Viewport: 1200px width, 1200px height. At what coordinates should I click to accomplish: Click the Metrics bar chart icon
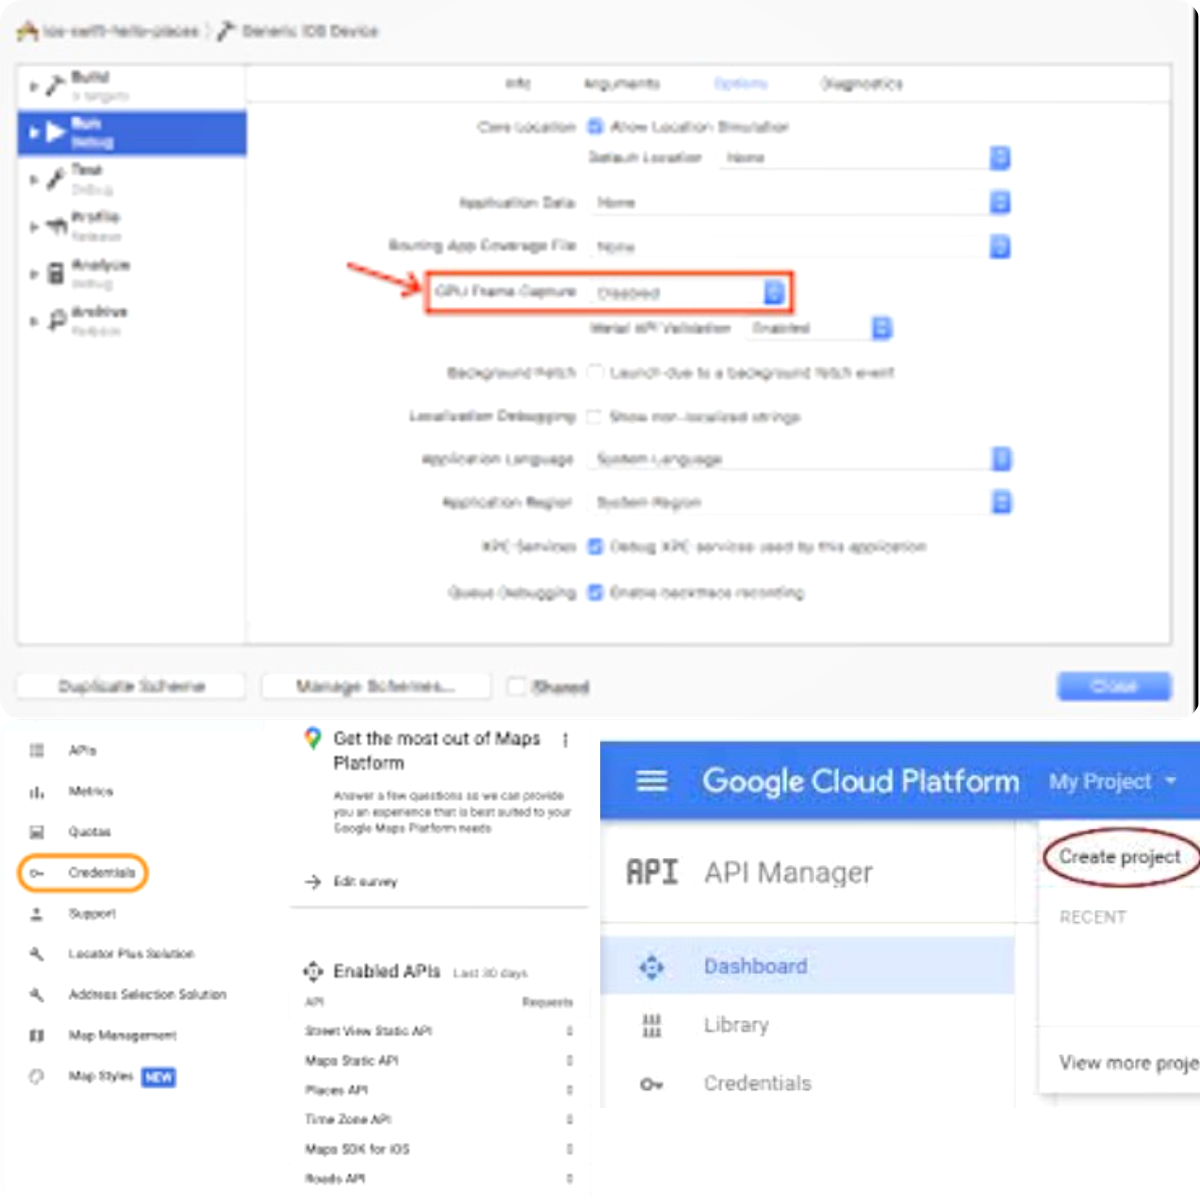pos(37,792)
